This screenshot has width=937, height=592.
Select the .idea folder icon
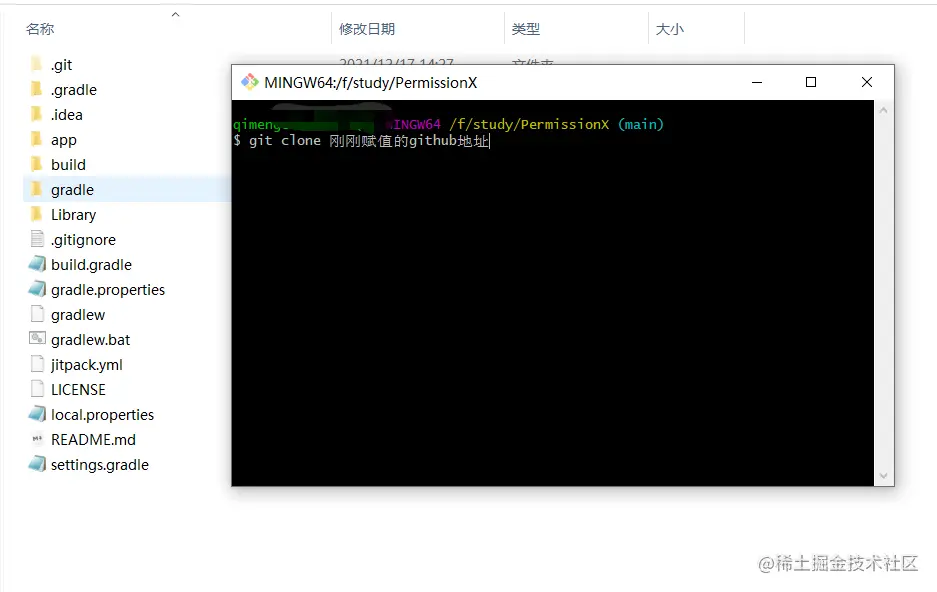coord(36,114)
